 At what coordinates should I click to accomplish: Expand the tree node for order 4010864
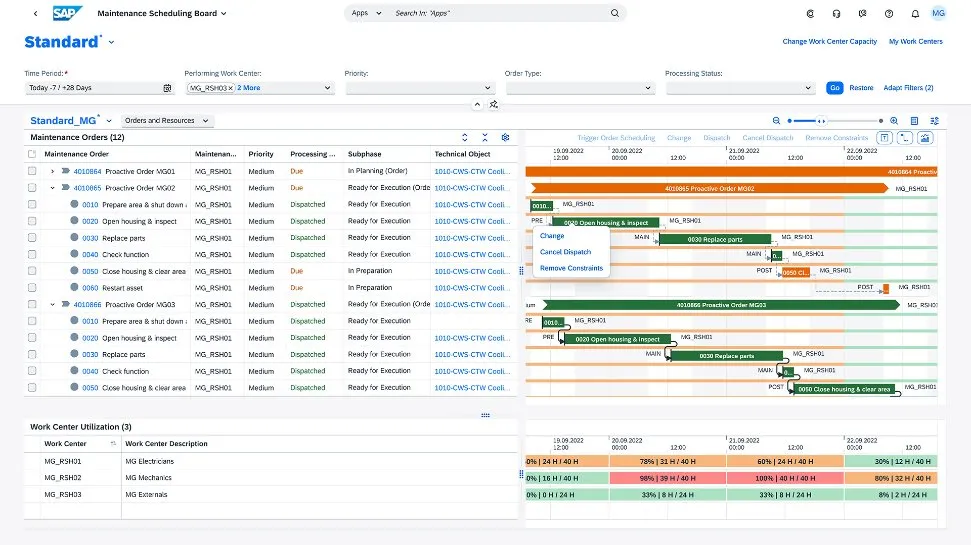[52, 171]
